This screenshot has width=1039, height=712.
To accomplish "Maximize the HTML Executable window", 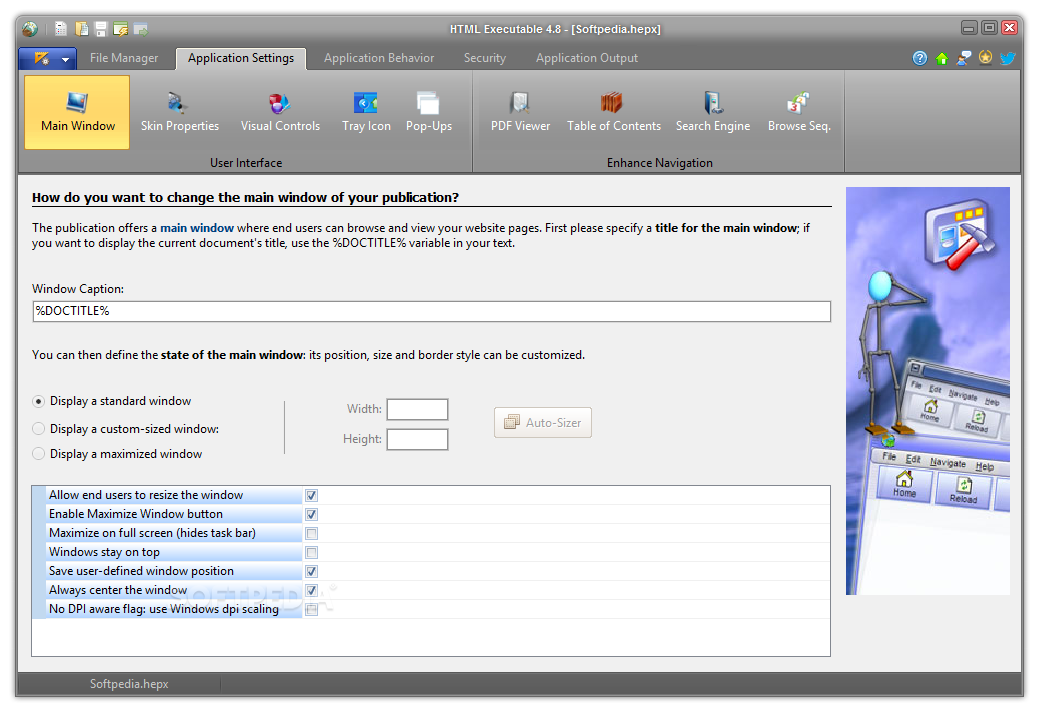I will 989,28.
